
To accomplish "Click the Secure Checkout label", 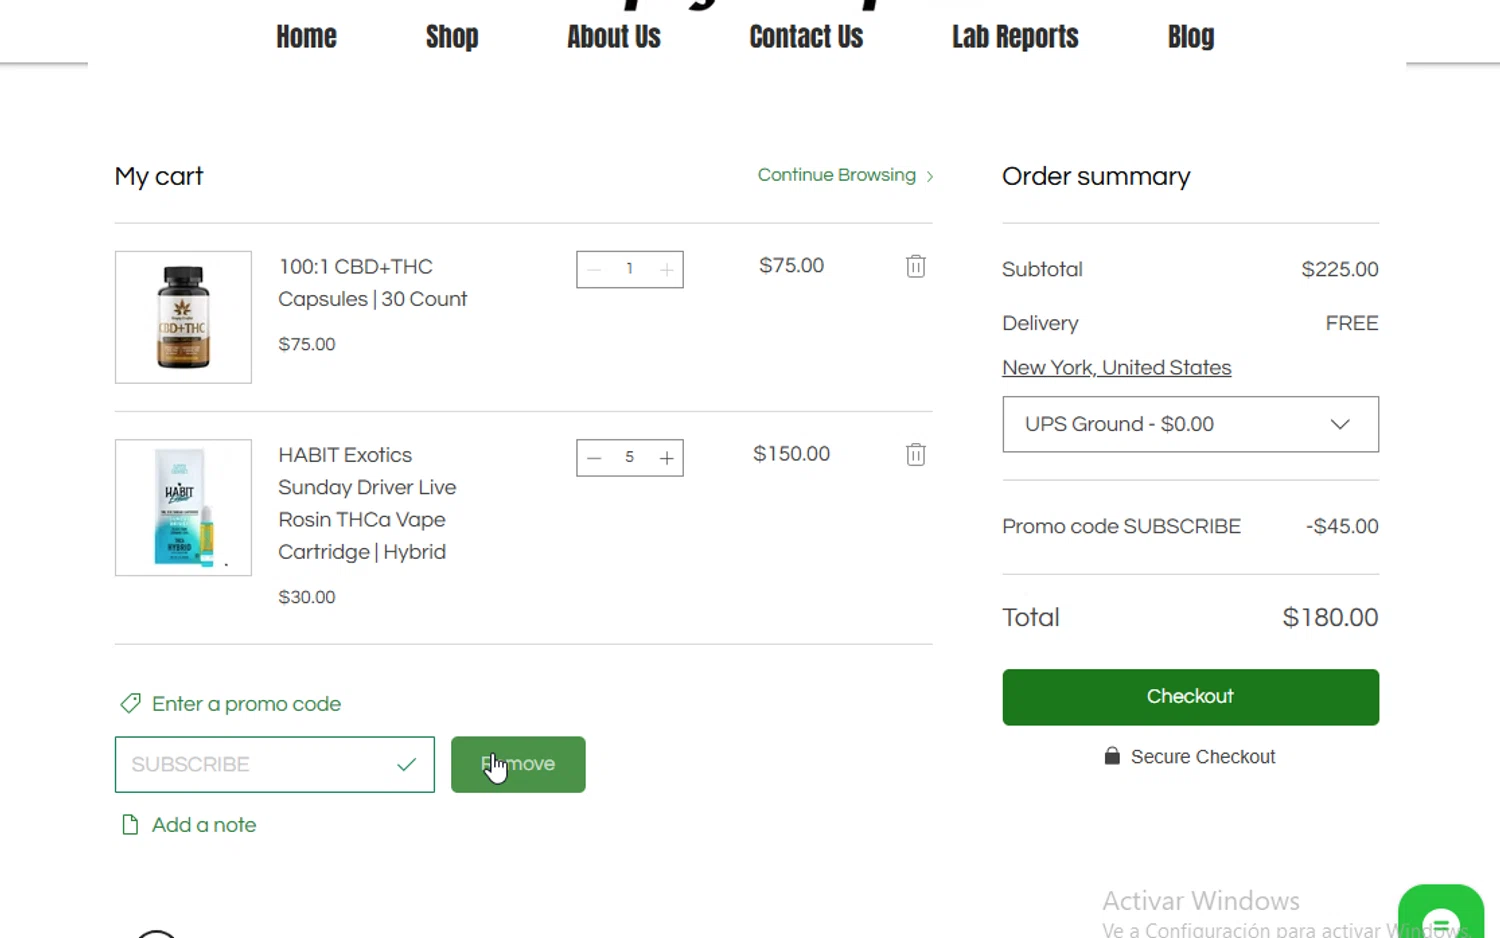I will 1203,757.
